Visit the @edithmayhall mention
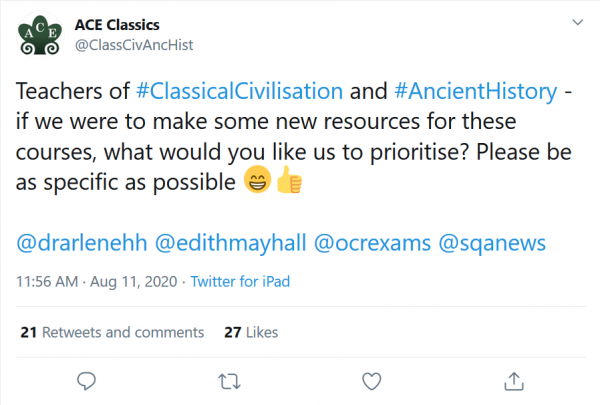600x405 pixels. point(230,243)
